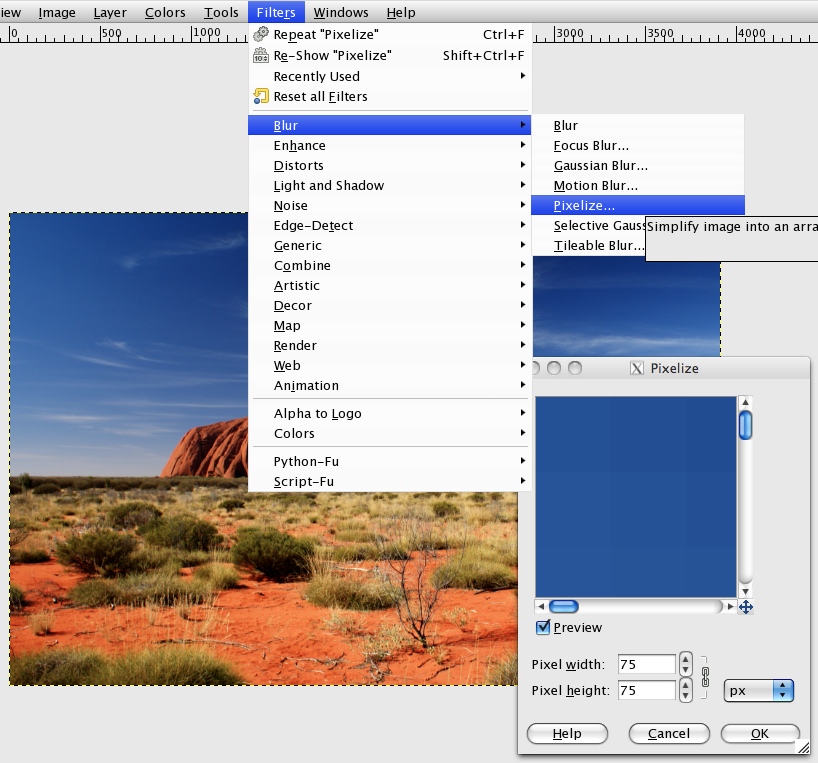
Task: Click the preview horizontal scrollbar thumb
Action: pyautogui.click(x=564, y=606)
